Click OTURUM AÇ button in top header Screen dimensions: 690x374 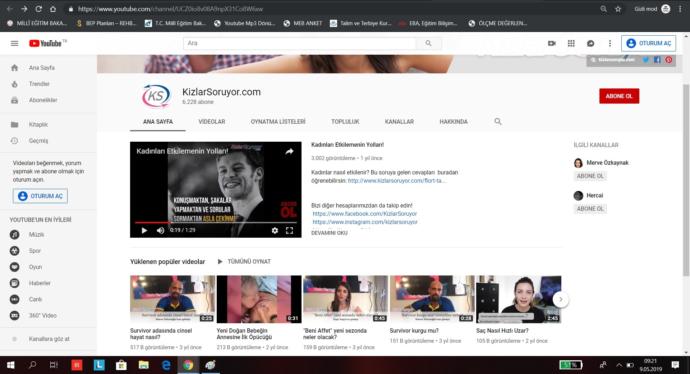[x=649, y=43]
